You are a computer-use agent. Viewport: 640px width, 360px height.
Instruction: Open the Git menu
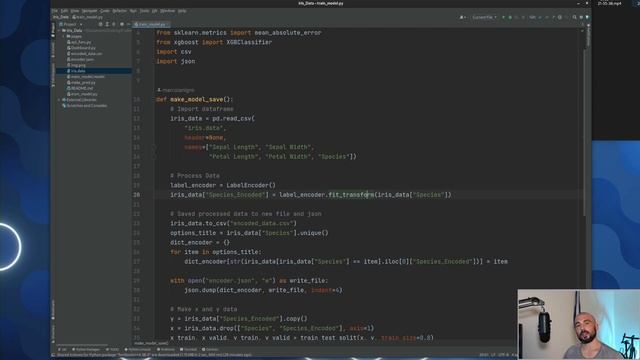tap(154, 11)
